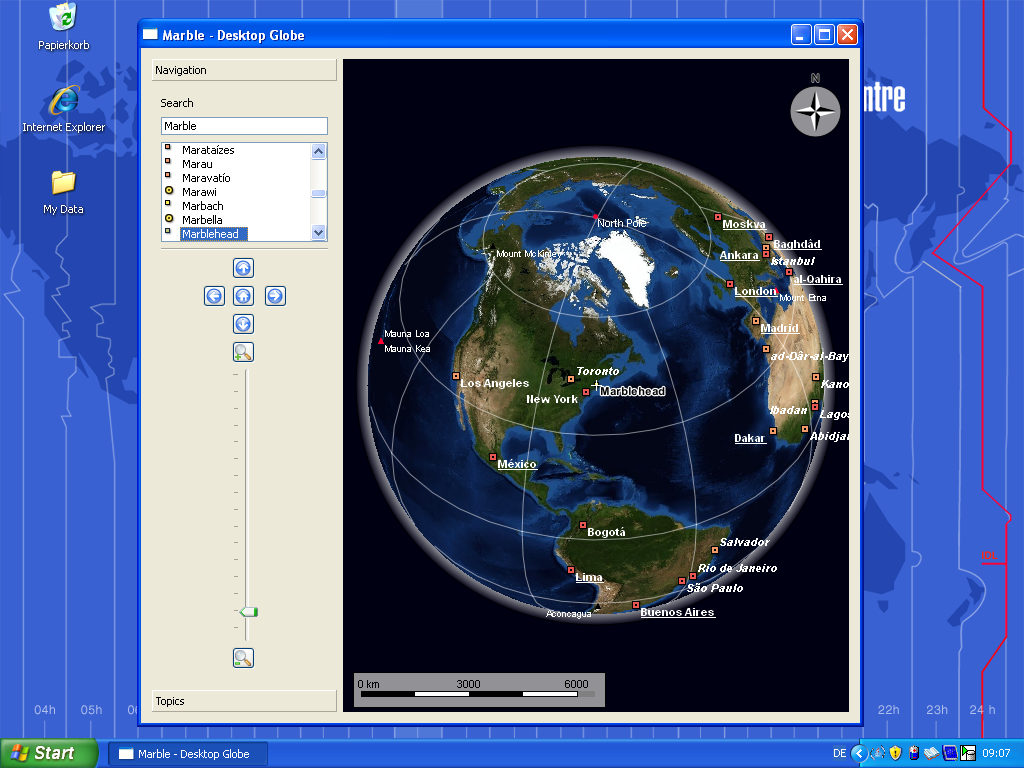Expand the Topics panel tab
This screenshot has height=768, width=1024.
[244, 701]
